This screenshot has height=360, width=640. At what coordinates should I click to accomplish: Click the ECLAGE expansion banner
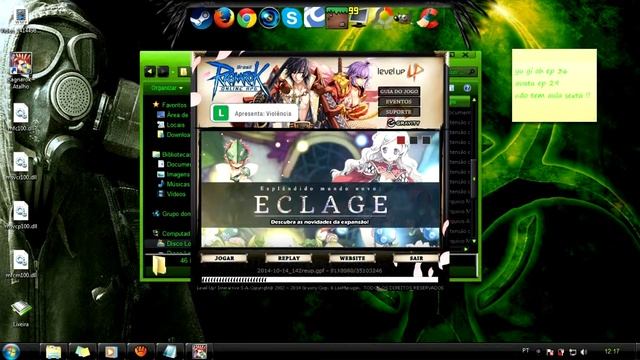320,189
